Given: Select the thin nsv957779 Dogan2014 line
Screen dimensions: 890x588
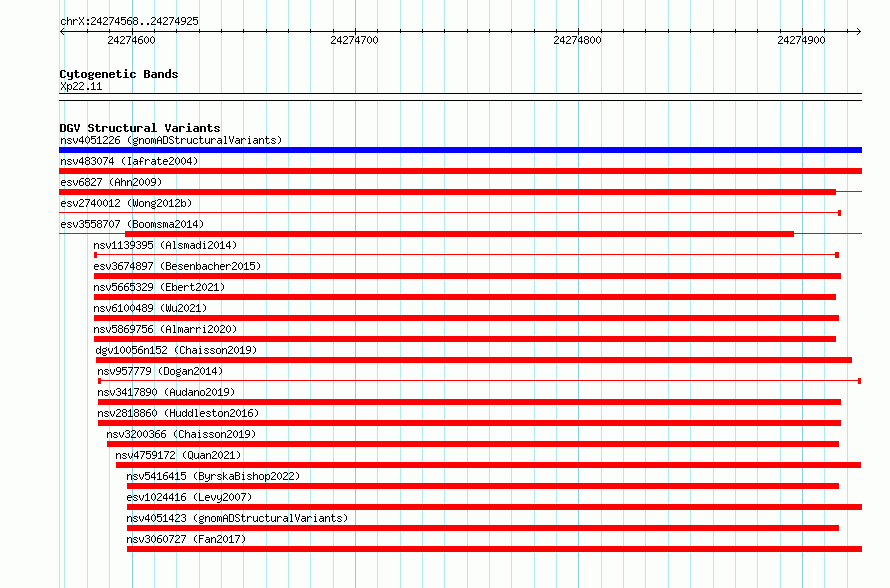Looking at the screenshot, I should 480,381.
